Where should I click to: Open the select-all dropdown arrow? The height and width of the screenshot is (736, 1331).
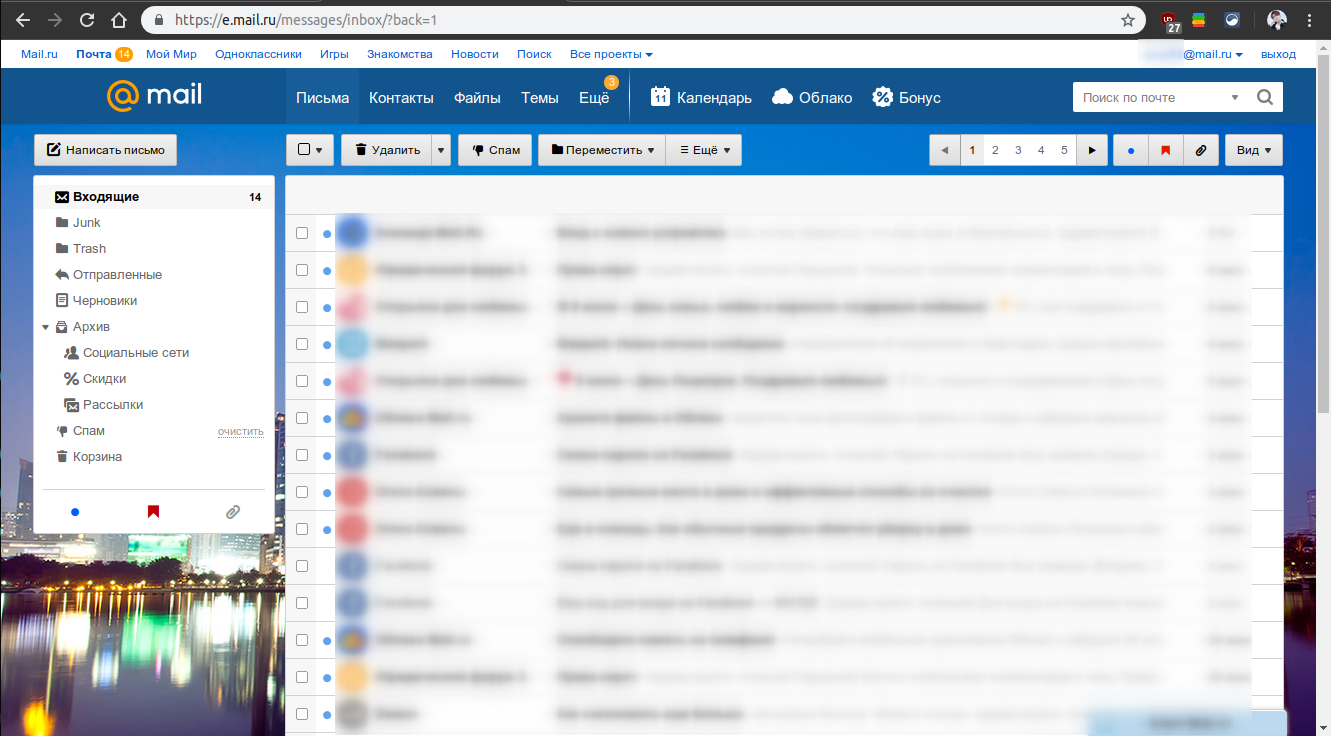pos(320,151)
